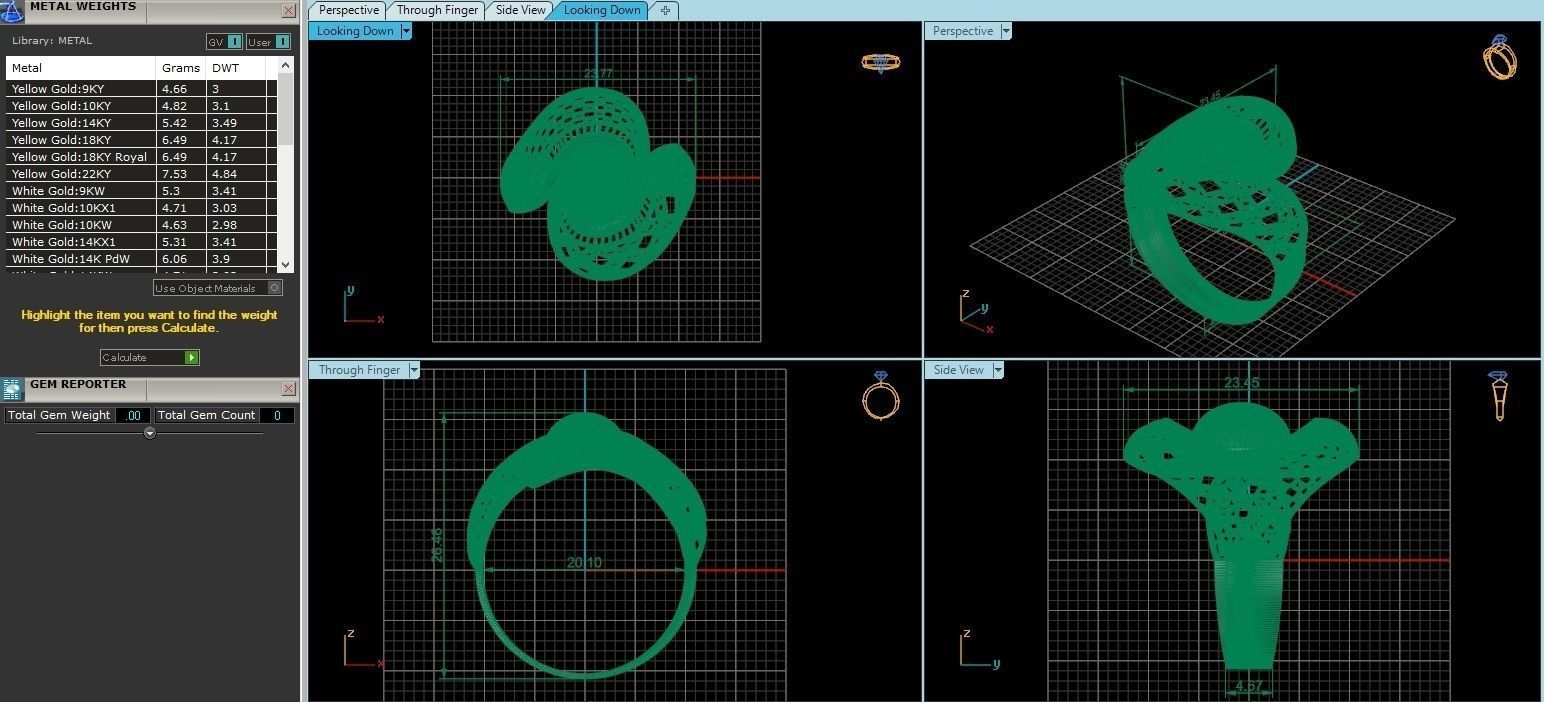
Task: Click the Library: METAL label
Action: (x=52, y=41)
